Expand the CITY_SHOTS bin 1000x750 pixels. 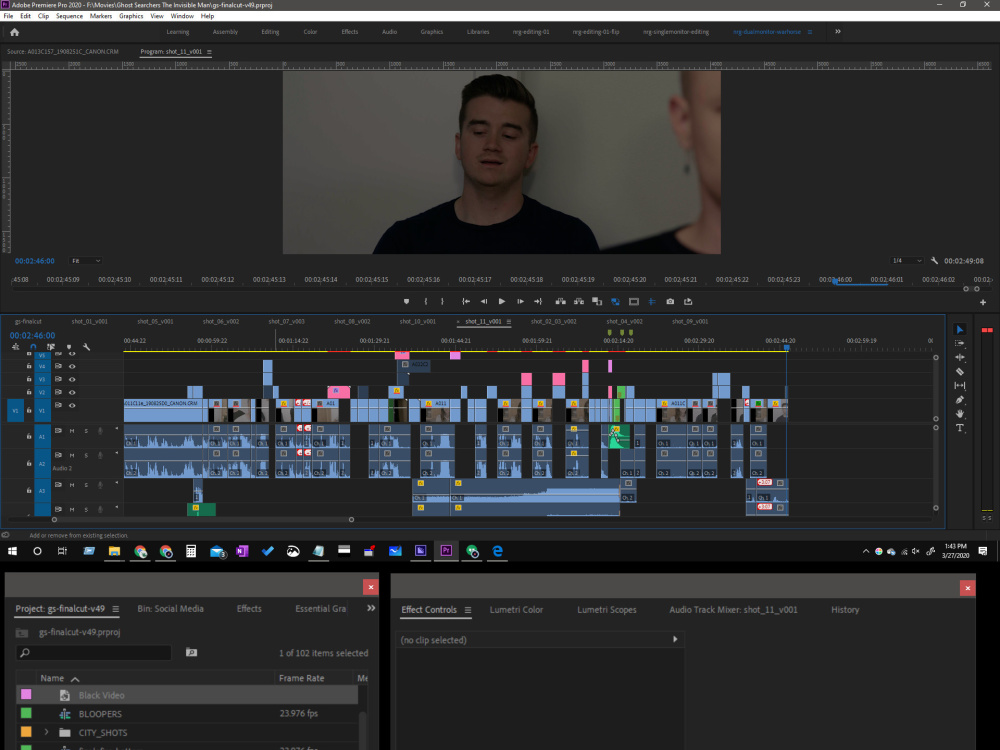click(x=46, y=732)
